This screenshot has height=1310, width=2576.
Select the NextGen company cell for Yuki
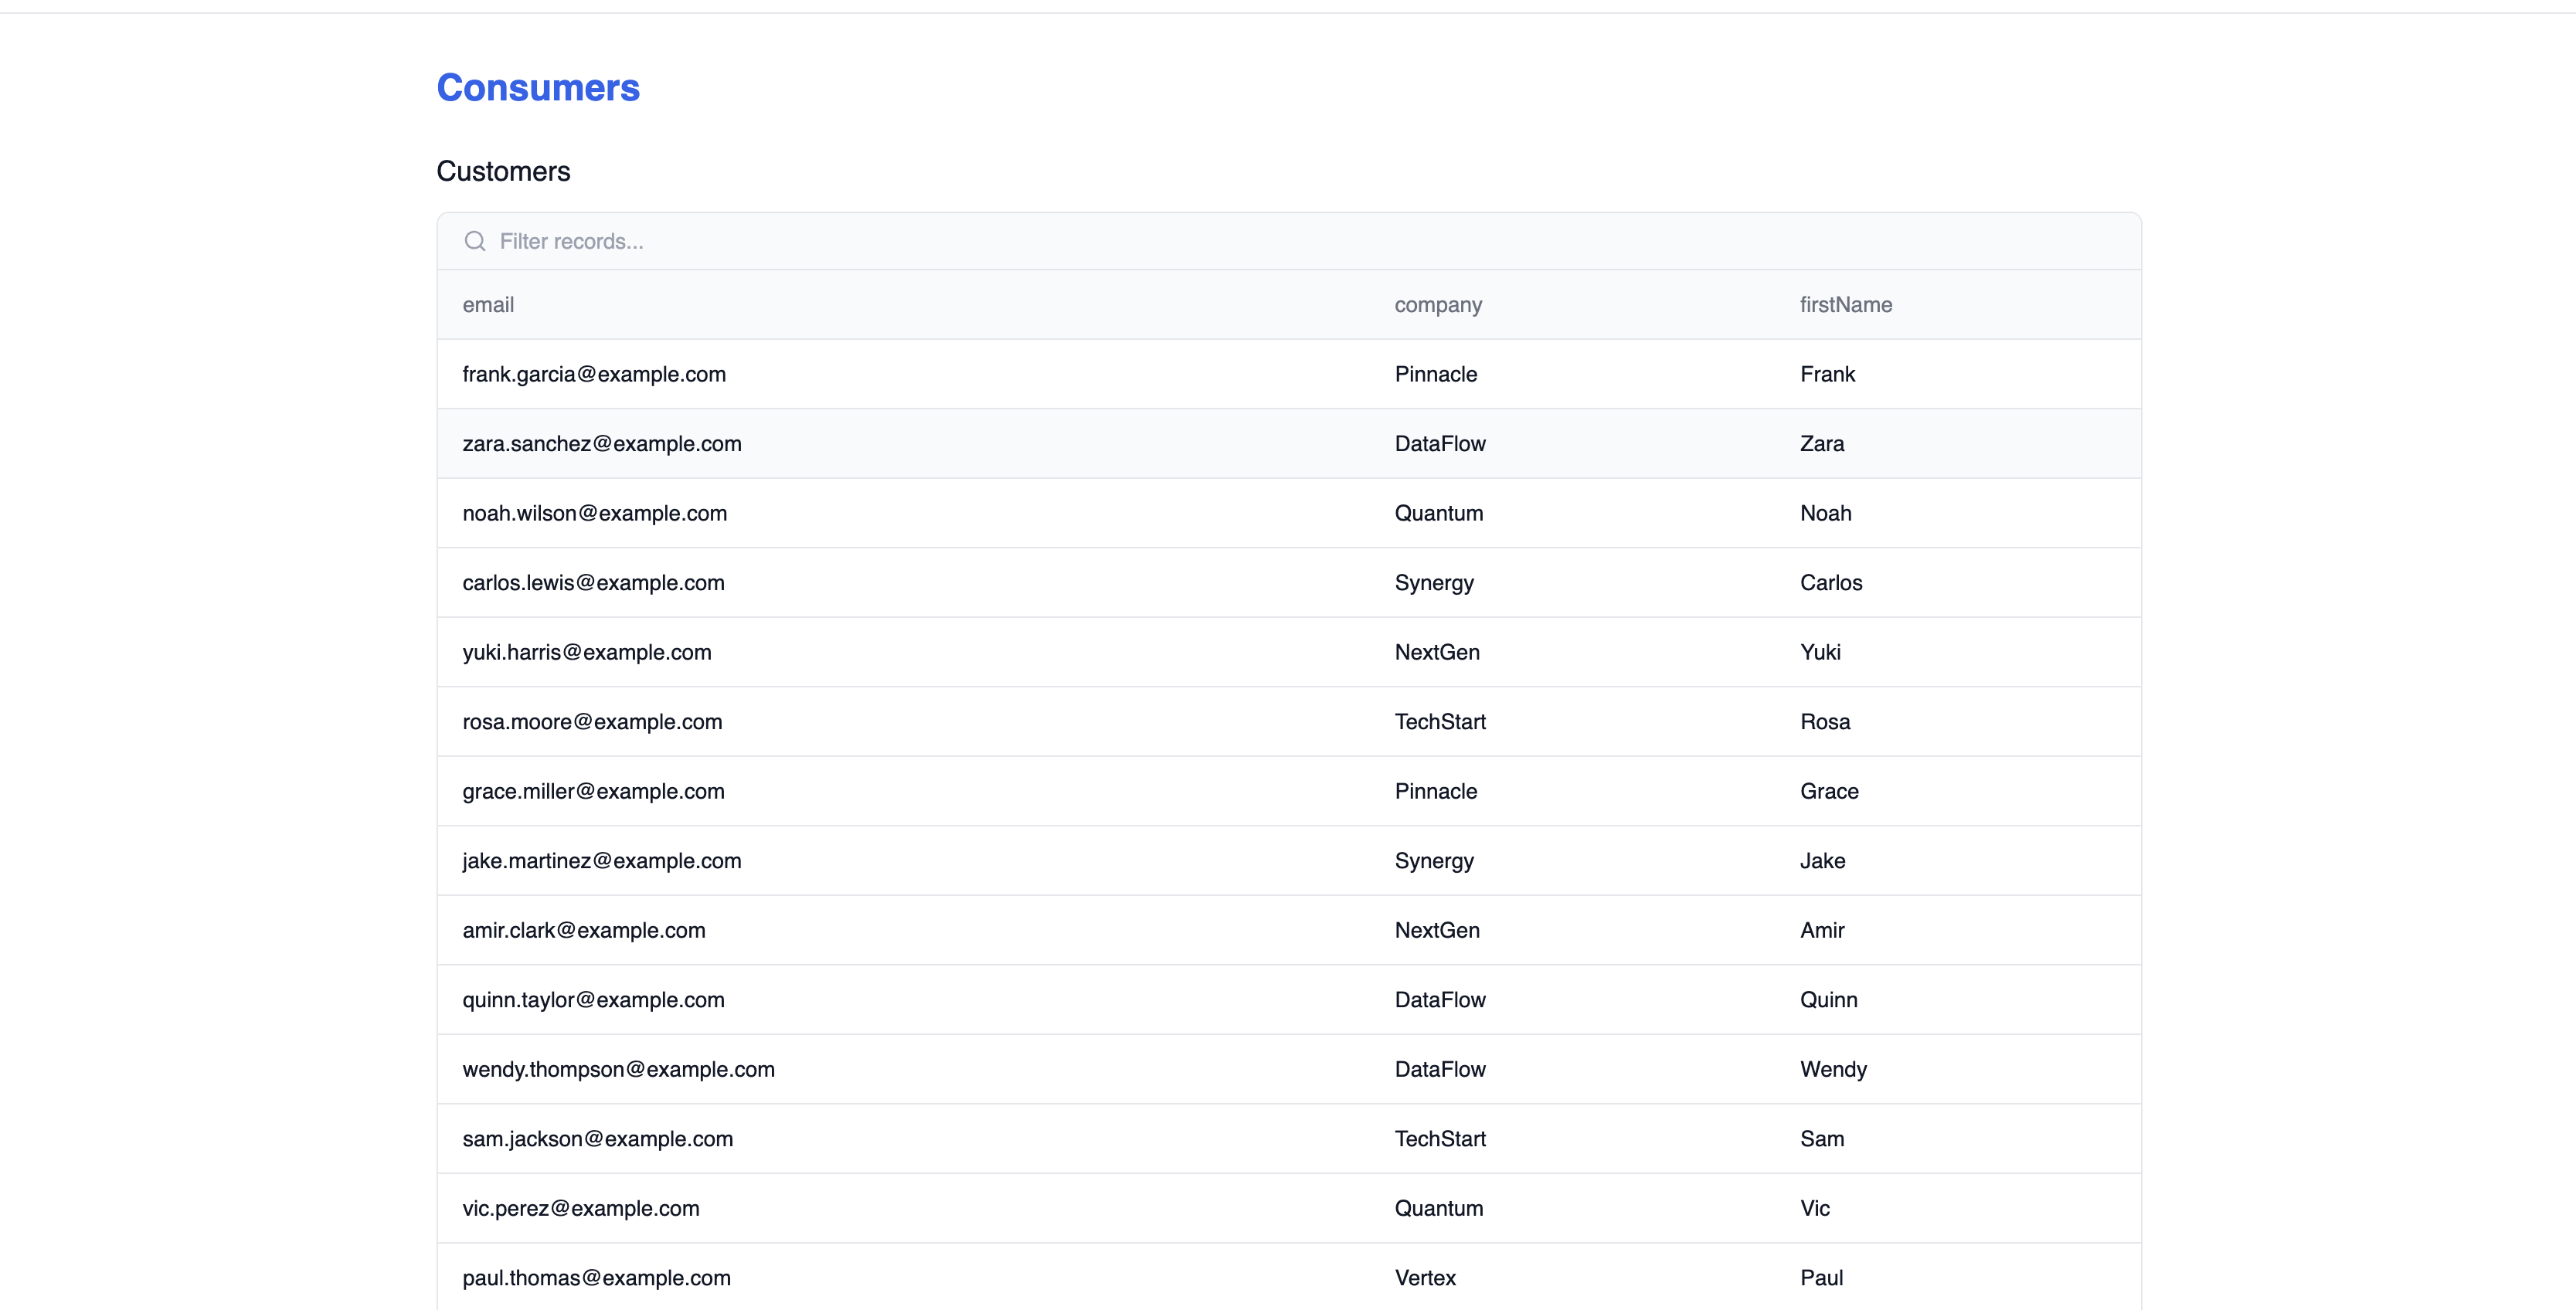tap(1437, 652)
